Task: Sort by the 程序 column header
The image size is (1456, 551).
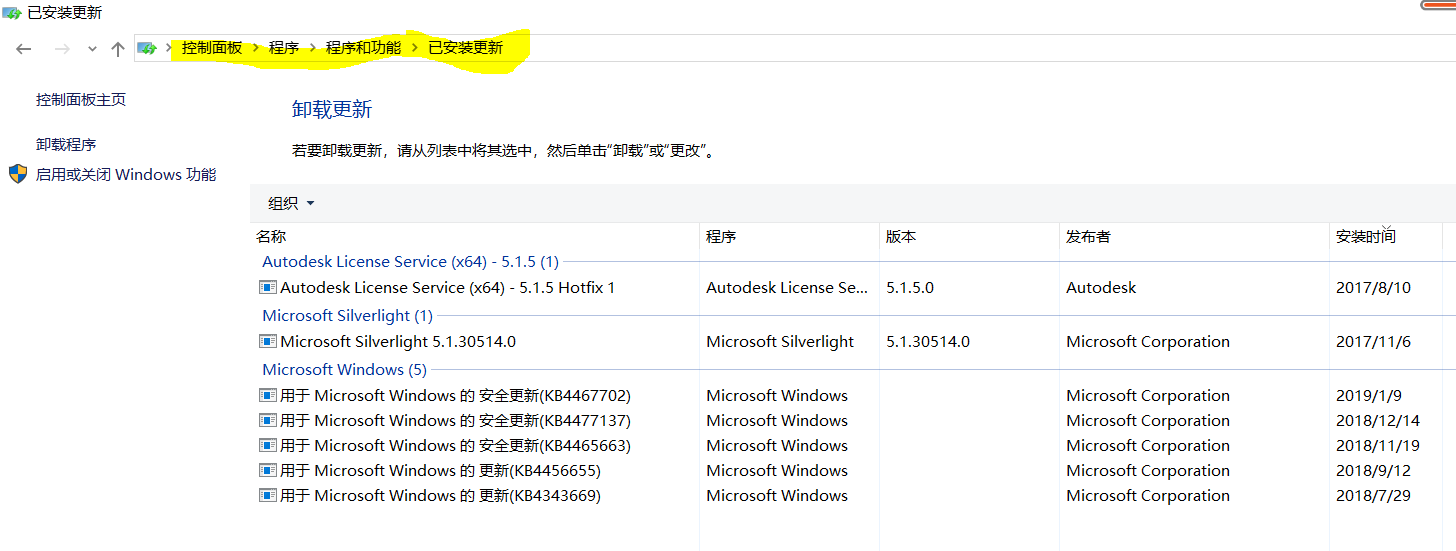Action: click(789, 237)
